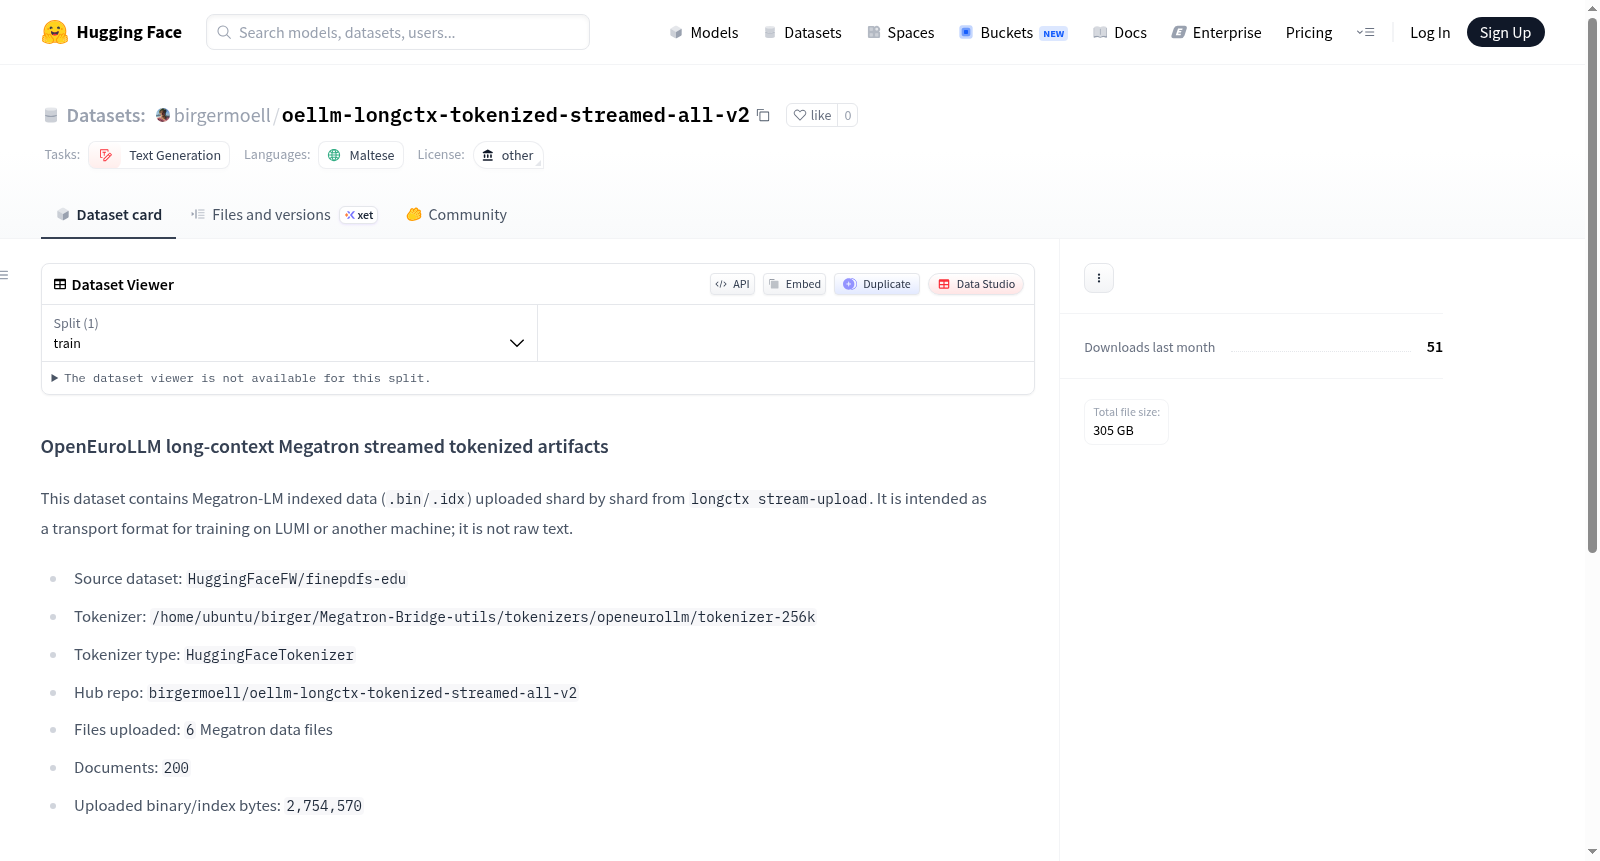Copy dataset name with the copy icon
Screen dimensions: 1600x861
coord(763,115)
